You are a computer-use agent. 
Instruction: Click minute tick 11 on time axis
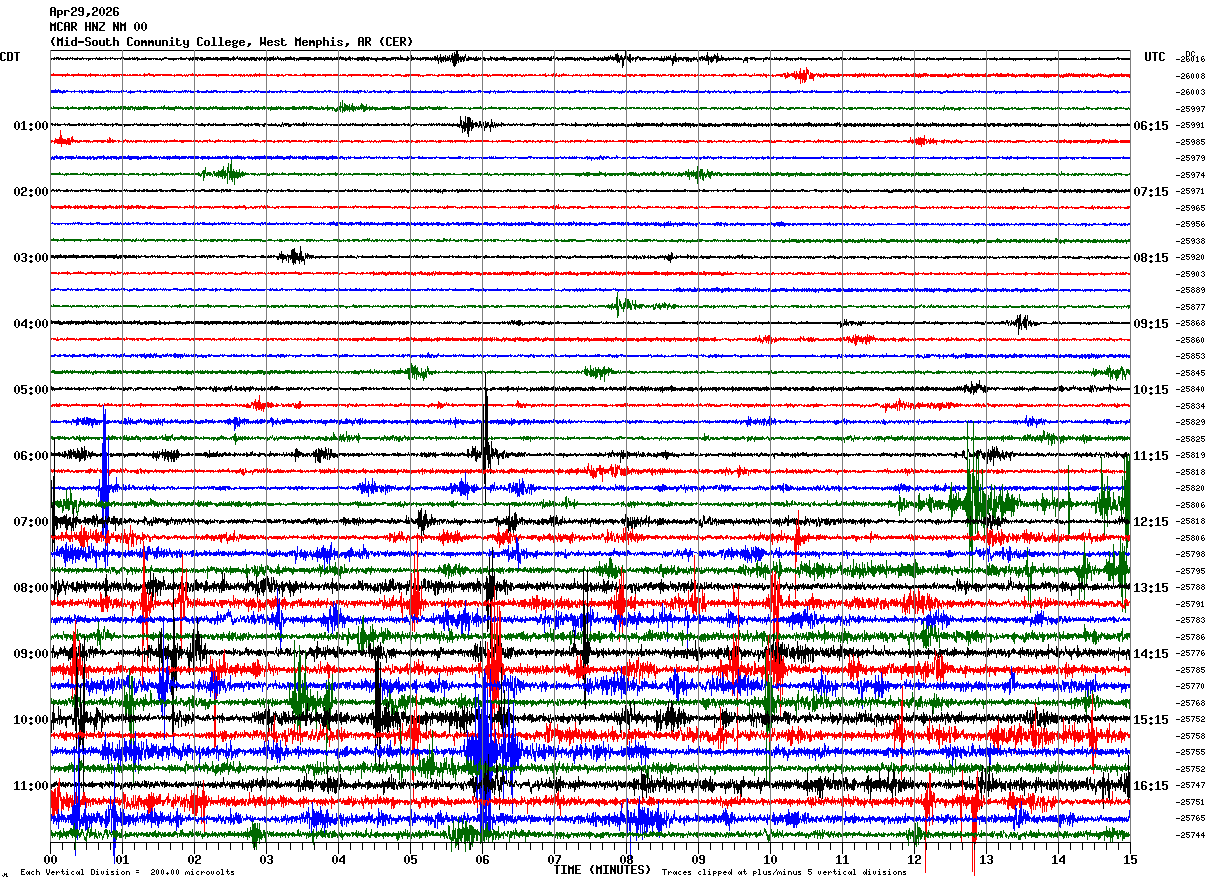click(843, 859)
